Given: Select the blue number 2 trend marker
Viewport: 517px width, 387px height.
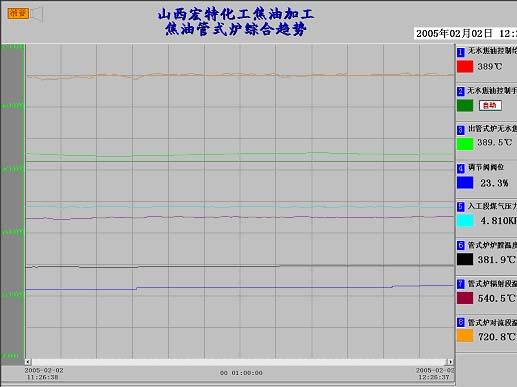Looking at the screenshot, I should pyautogui.click(x=461, y=91).
